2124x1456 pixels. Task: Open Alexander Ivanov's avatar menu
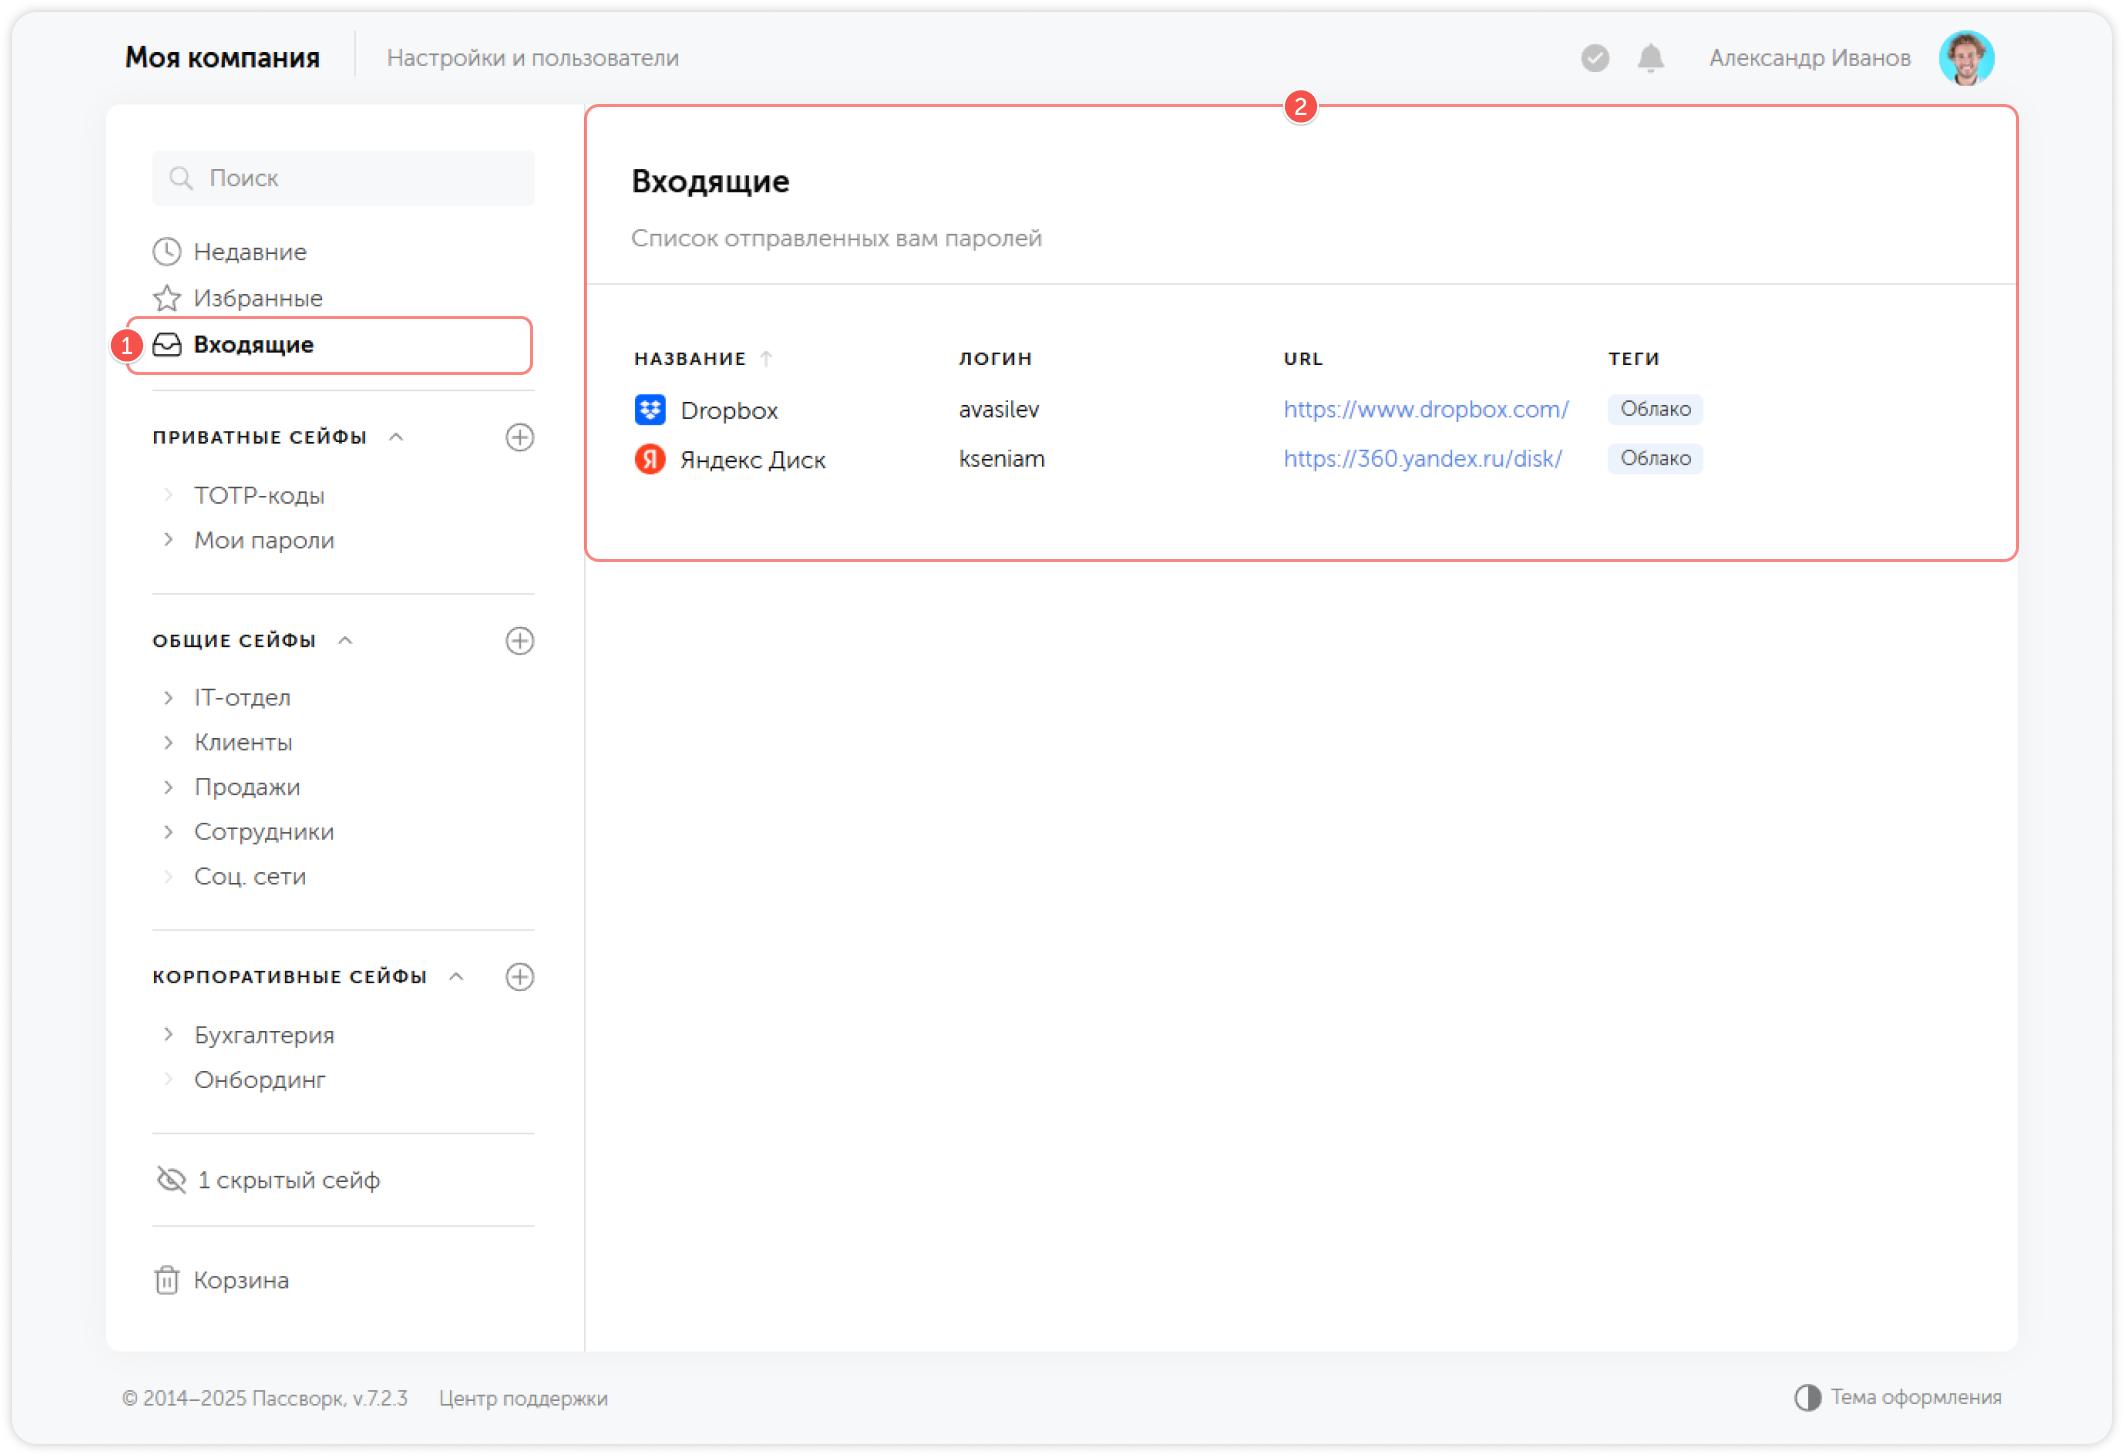tap(1966, 58)
